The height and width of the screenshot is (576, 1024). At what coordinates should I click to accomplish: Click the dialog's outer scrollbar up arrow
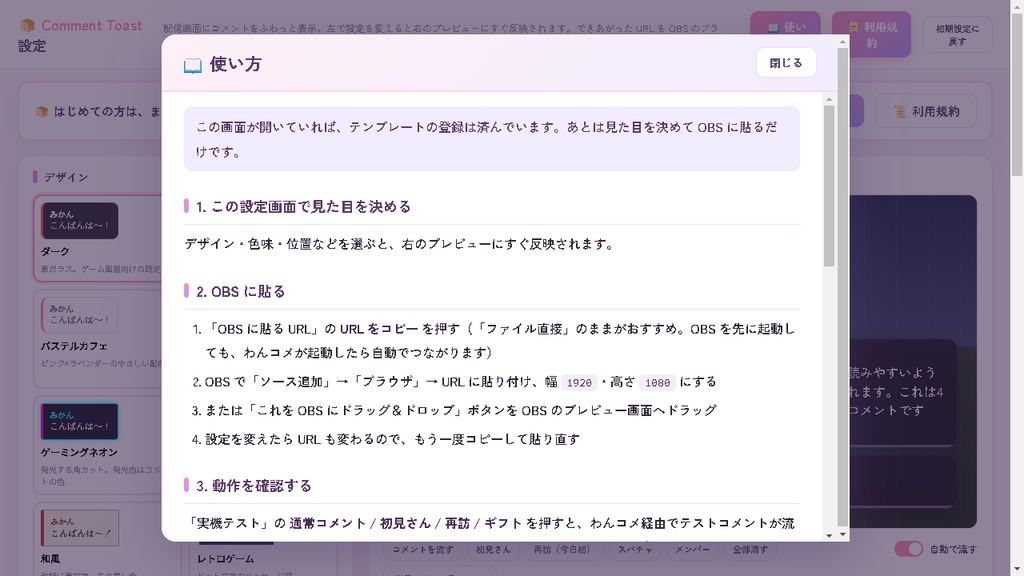pyautogui.click(x=842, y=42)
